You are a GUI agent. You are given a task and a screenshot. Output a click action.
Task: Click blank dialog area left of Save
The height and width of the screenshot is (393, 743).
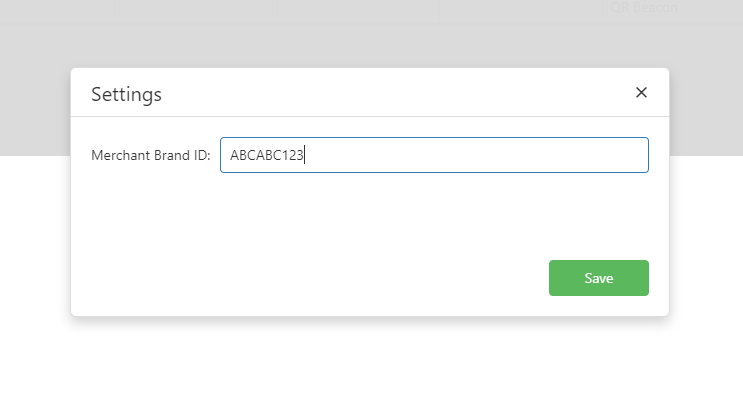[x=308, y=278]
